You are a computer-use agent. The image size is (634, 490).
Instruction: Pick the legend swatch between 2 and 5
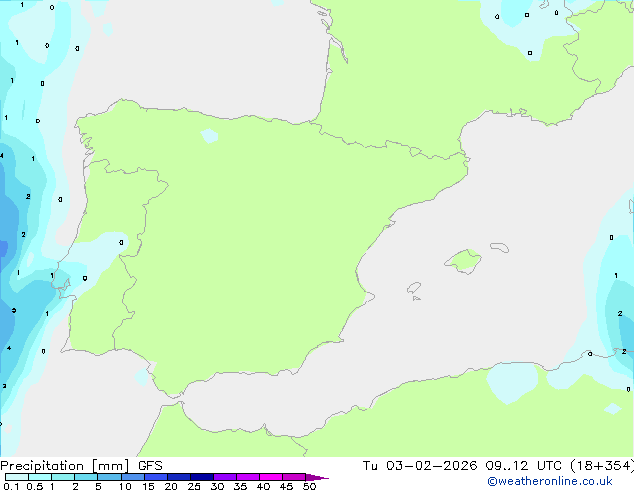click(x=86, y=477)
